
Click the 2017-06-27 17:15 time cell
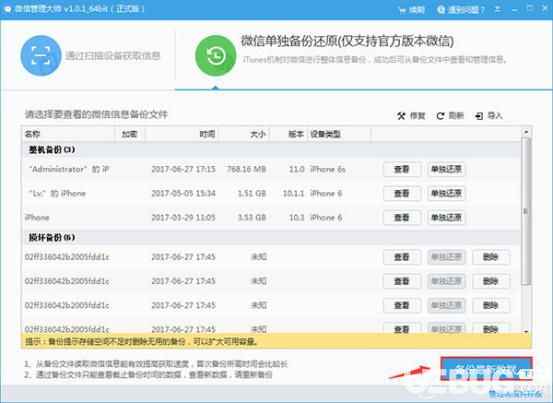[x=183, y=170]
